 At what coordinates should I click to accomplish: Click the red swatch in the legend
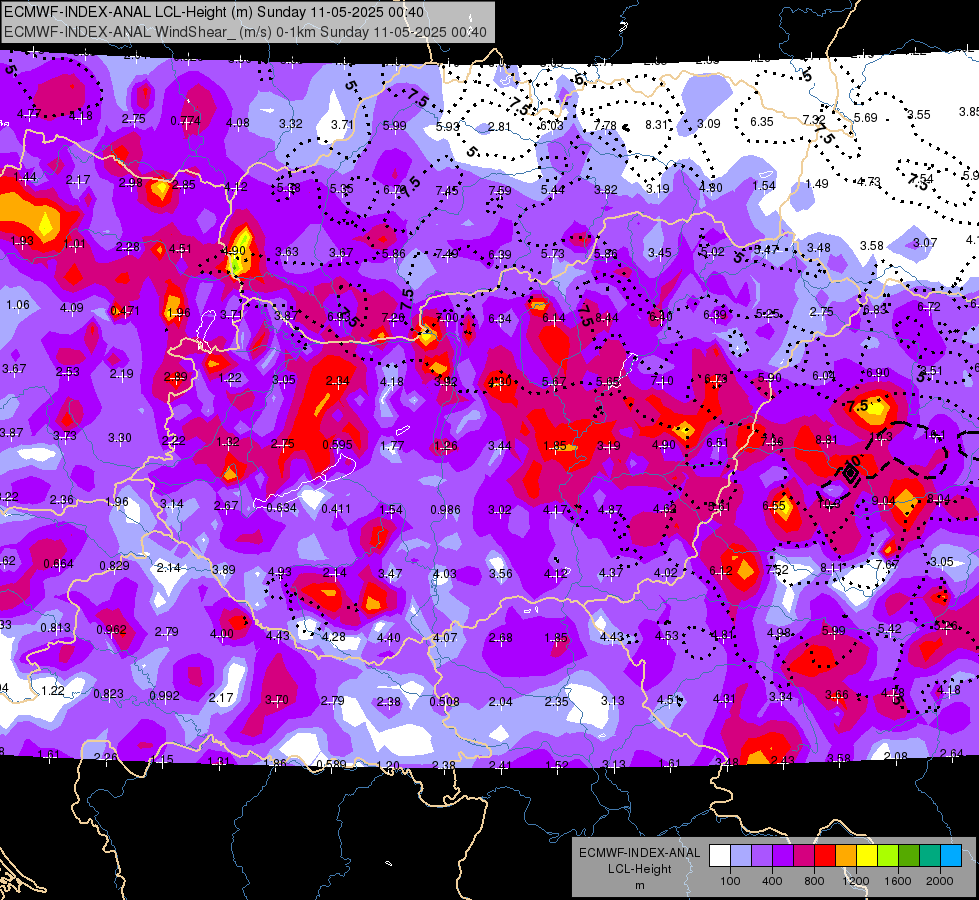[825, 856]
